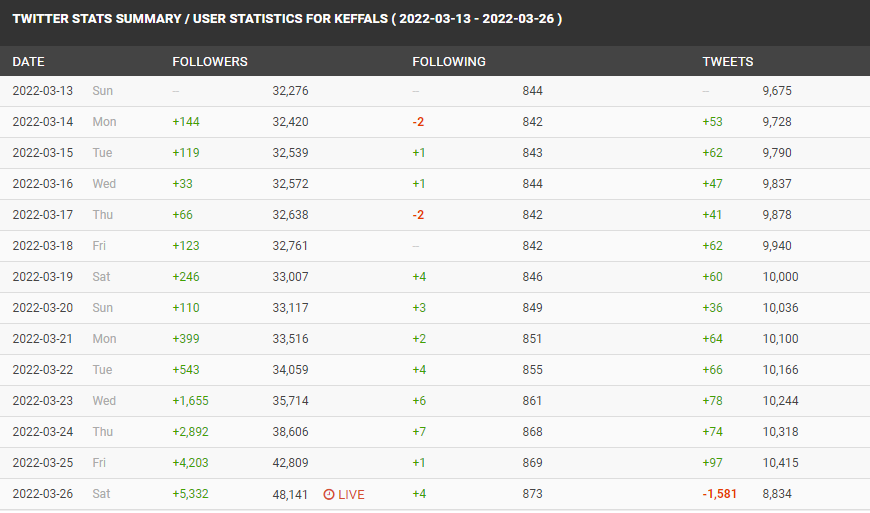
Task: Click the DATE column header
Action: pos(28,62)
